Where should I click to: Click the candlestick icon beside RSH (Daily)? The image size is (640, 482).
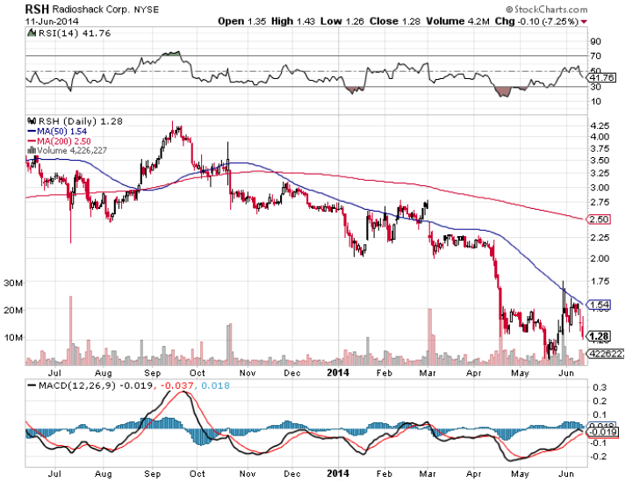click(32, 121)
